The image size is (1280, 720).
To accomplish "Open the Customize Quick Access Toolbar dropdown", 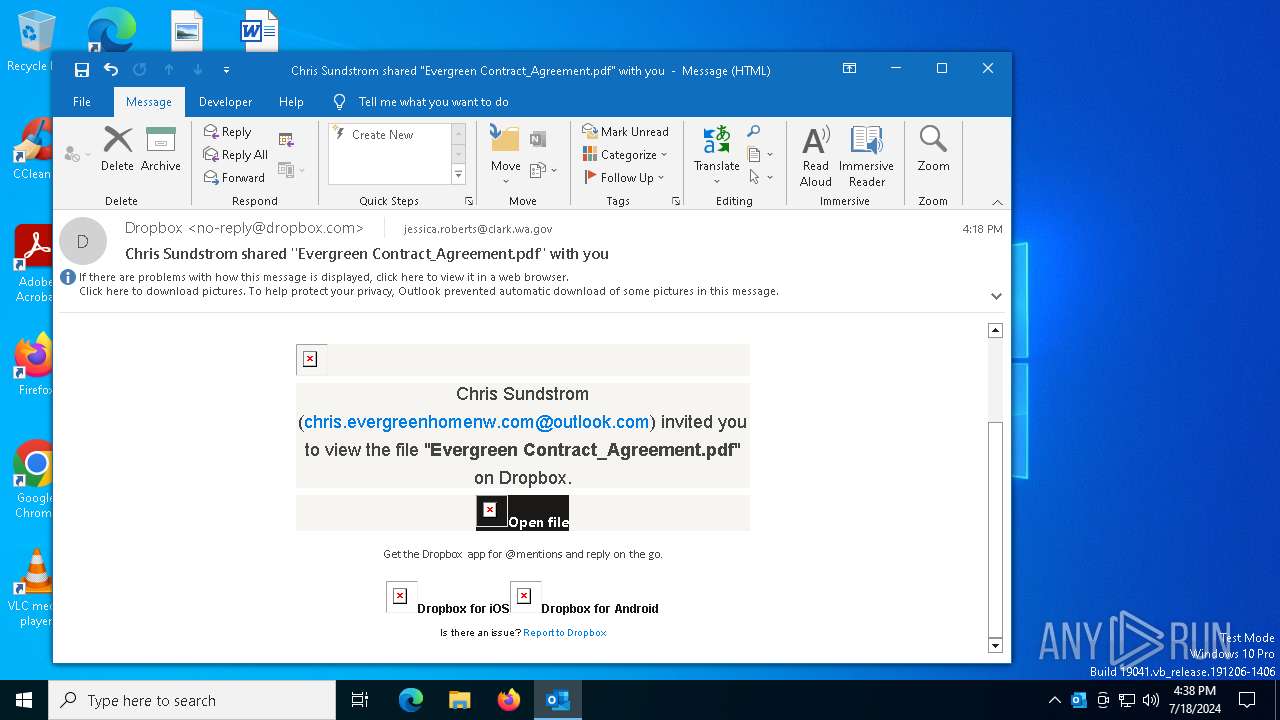I will click(226, 70).
